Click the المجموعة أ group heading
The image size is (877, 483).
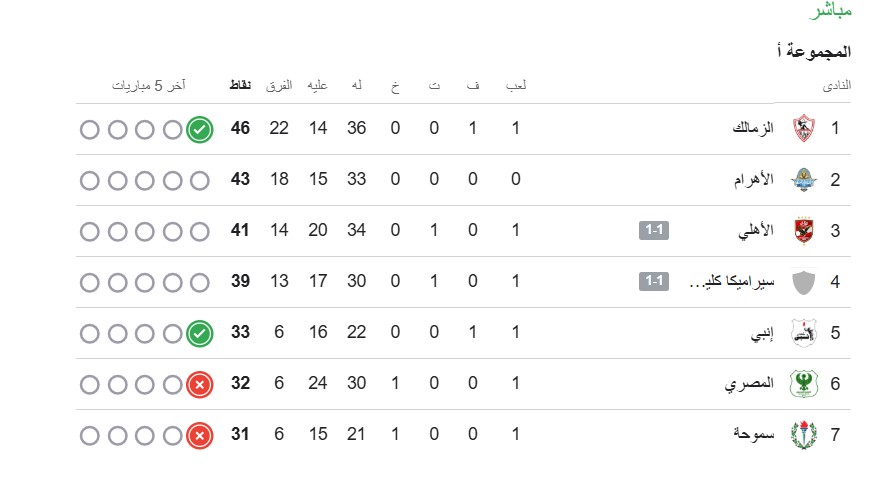tap(812, 51)
